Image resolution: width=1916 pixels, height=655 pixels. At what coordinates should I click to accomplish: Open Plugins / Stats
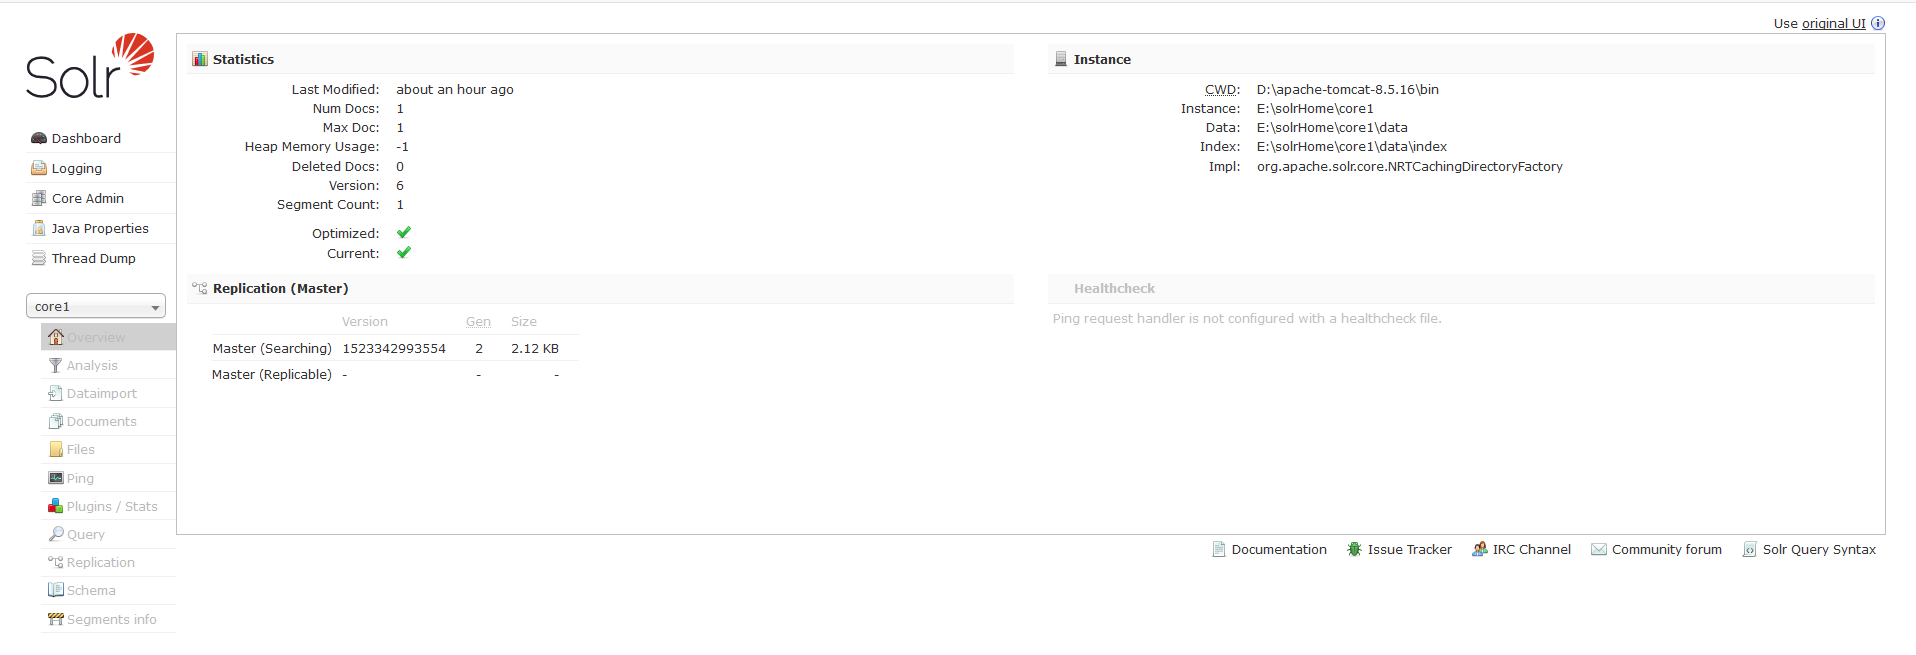point(112,506)
